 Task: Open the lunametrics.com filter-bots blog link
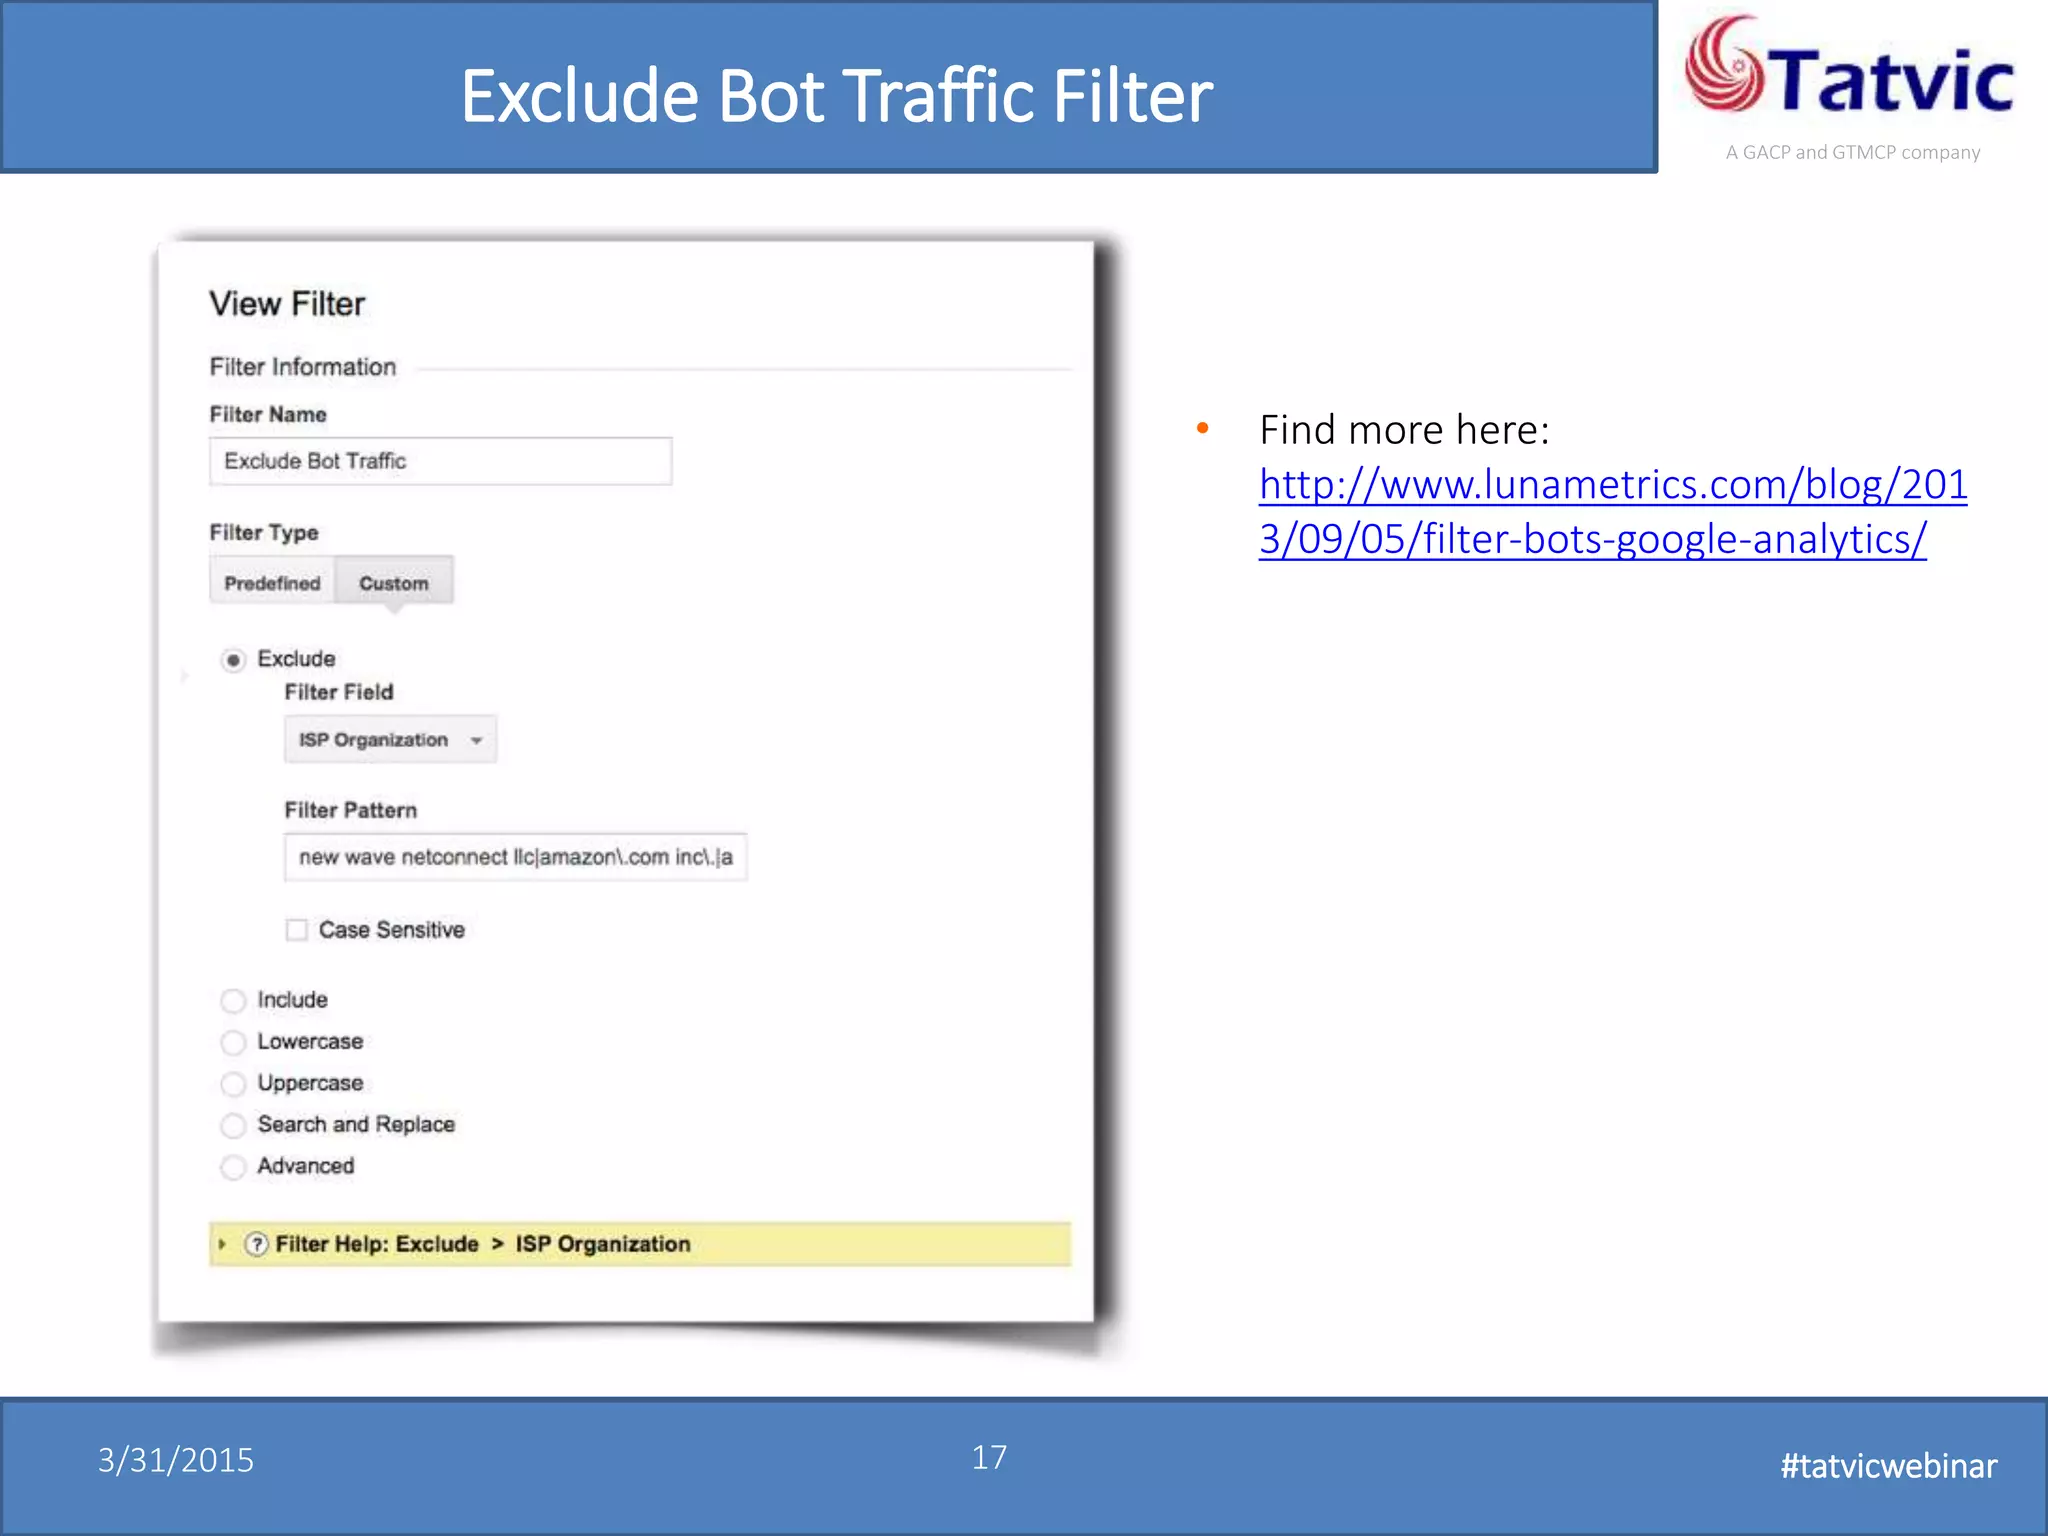pyautogui.click(x=1612, y=511)
